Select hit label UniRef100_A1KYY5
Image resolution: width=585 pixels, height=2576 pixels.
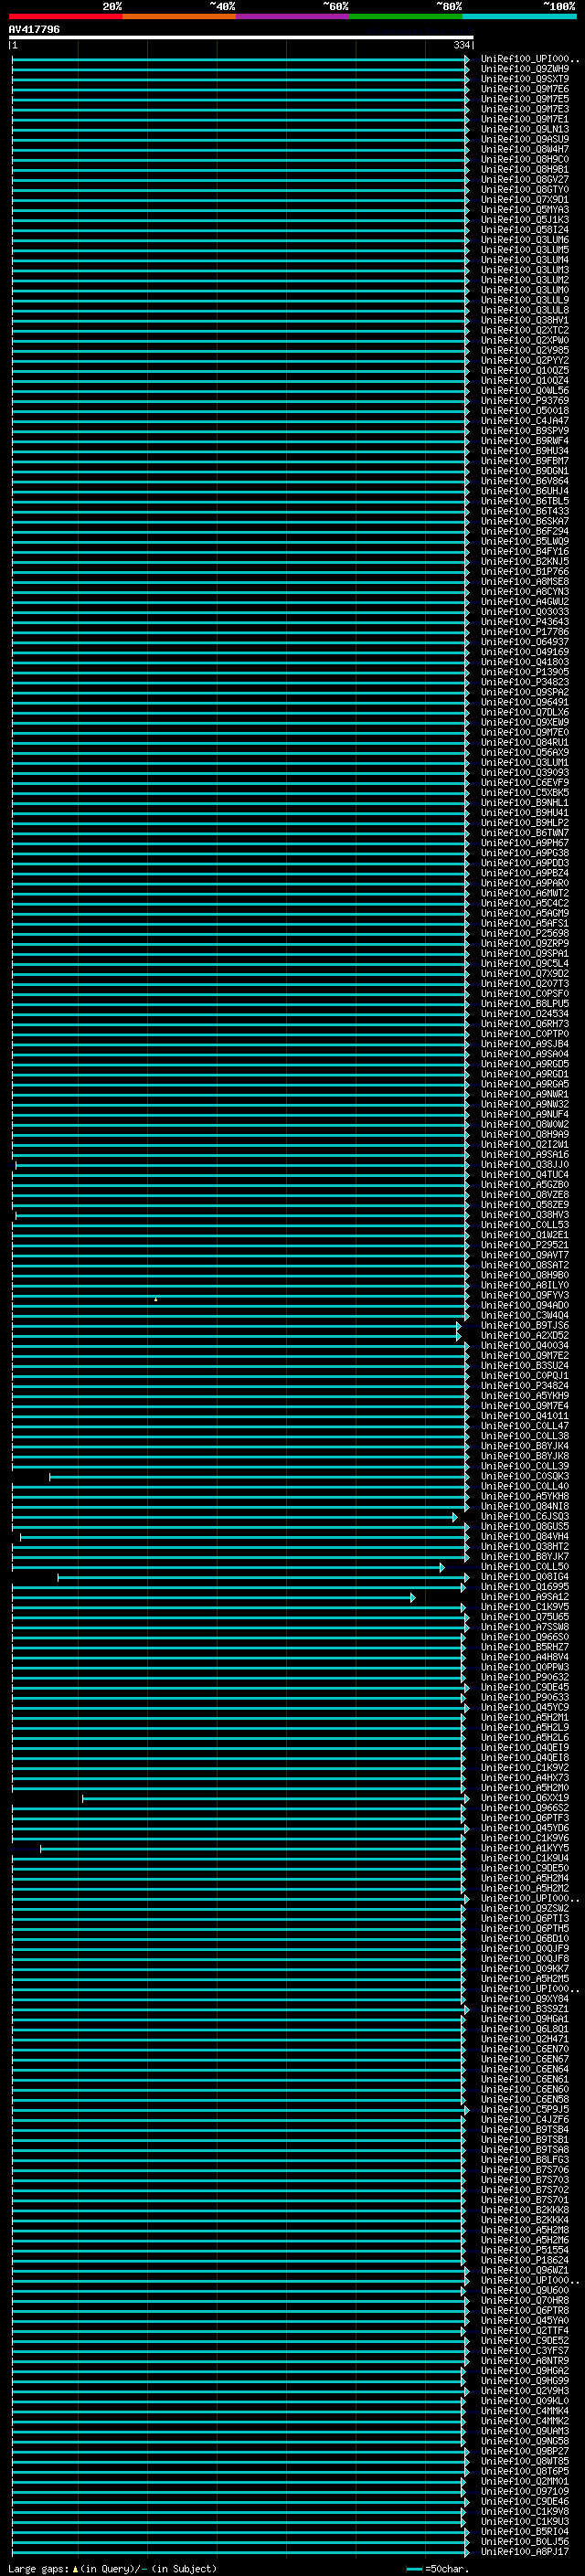click(x=525, y=1847)
